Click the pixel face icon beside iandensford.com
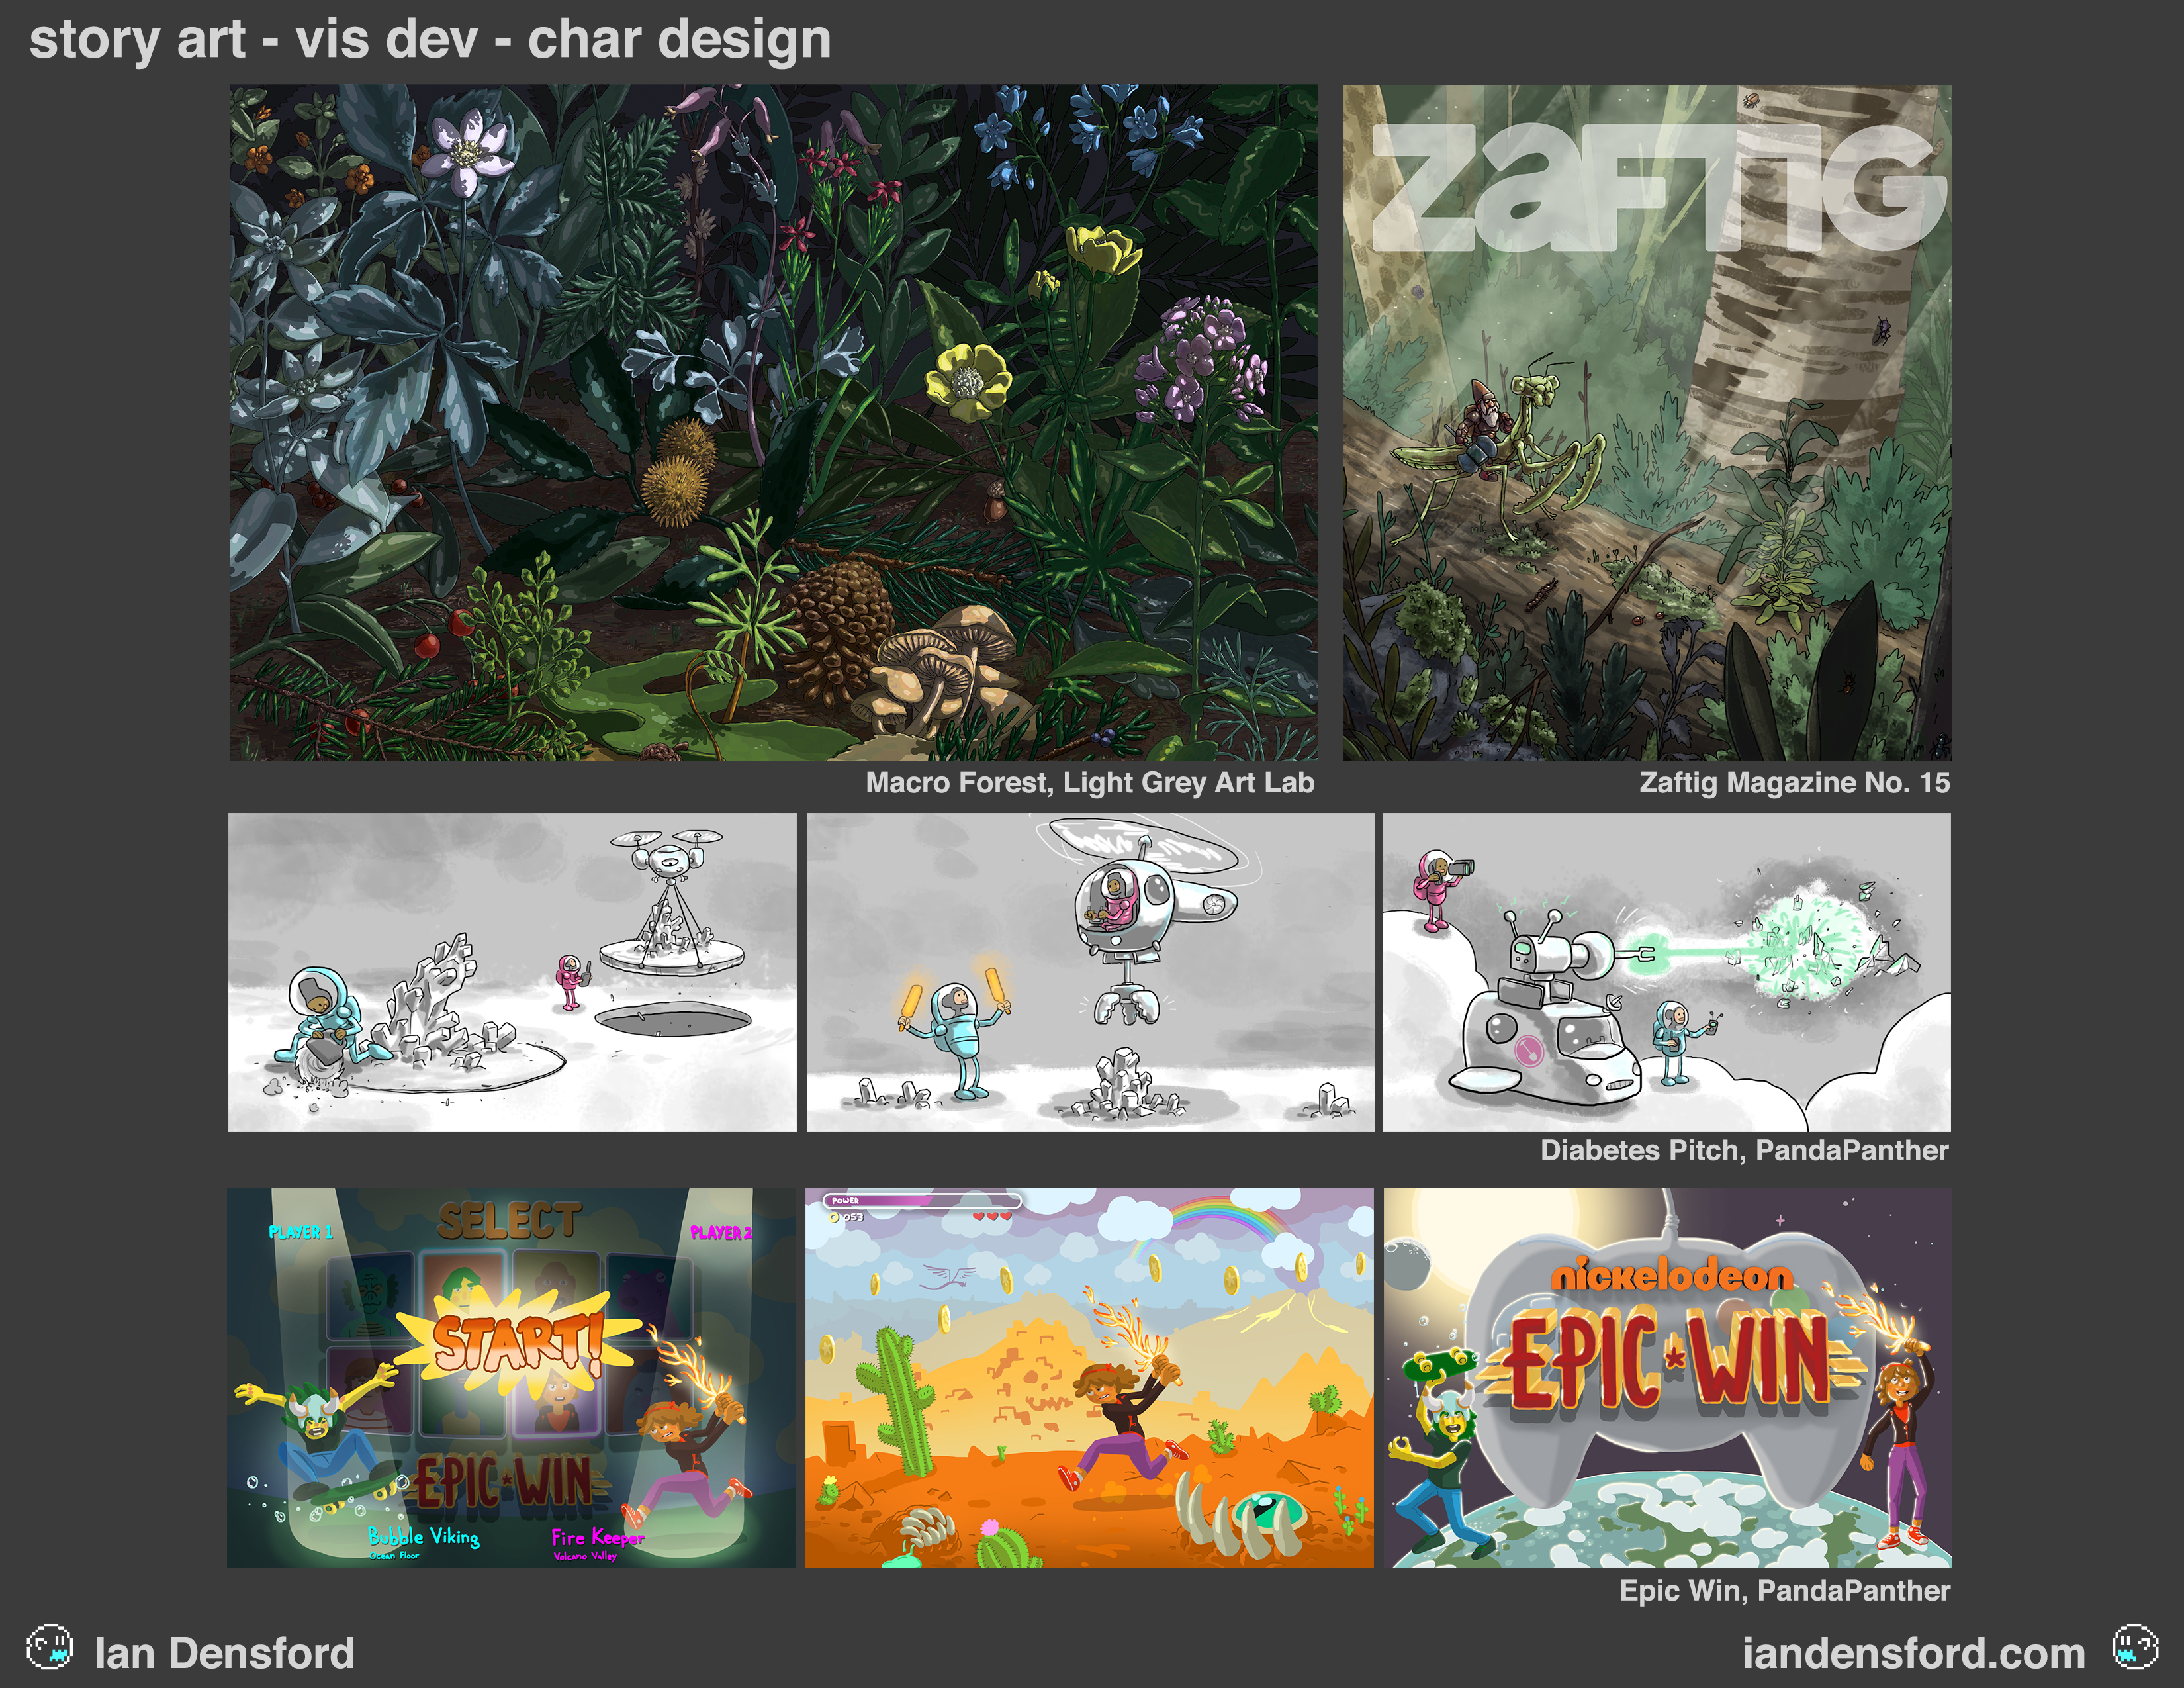Screen dimensions: 2184x1688 click(x=2135, y=1647)
